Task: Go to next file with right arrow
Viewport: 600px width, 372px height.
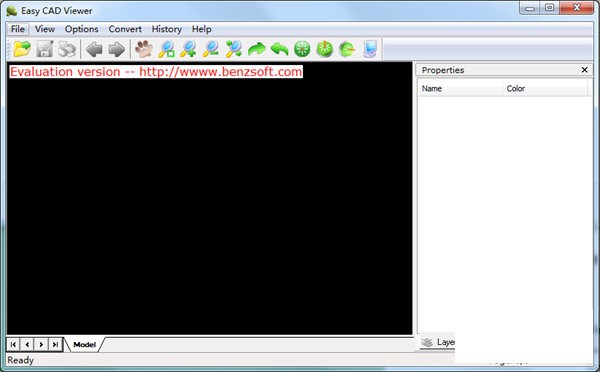Action: pyautogui.click(x=117, y=49)
